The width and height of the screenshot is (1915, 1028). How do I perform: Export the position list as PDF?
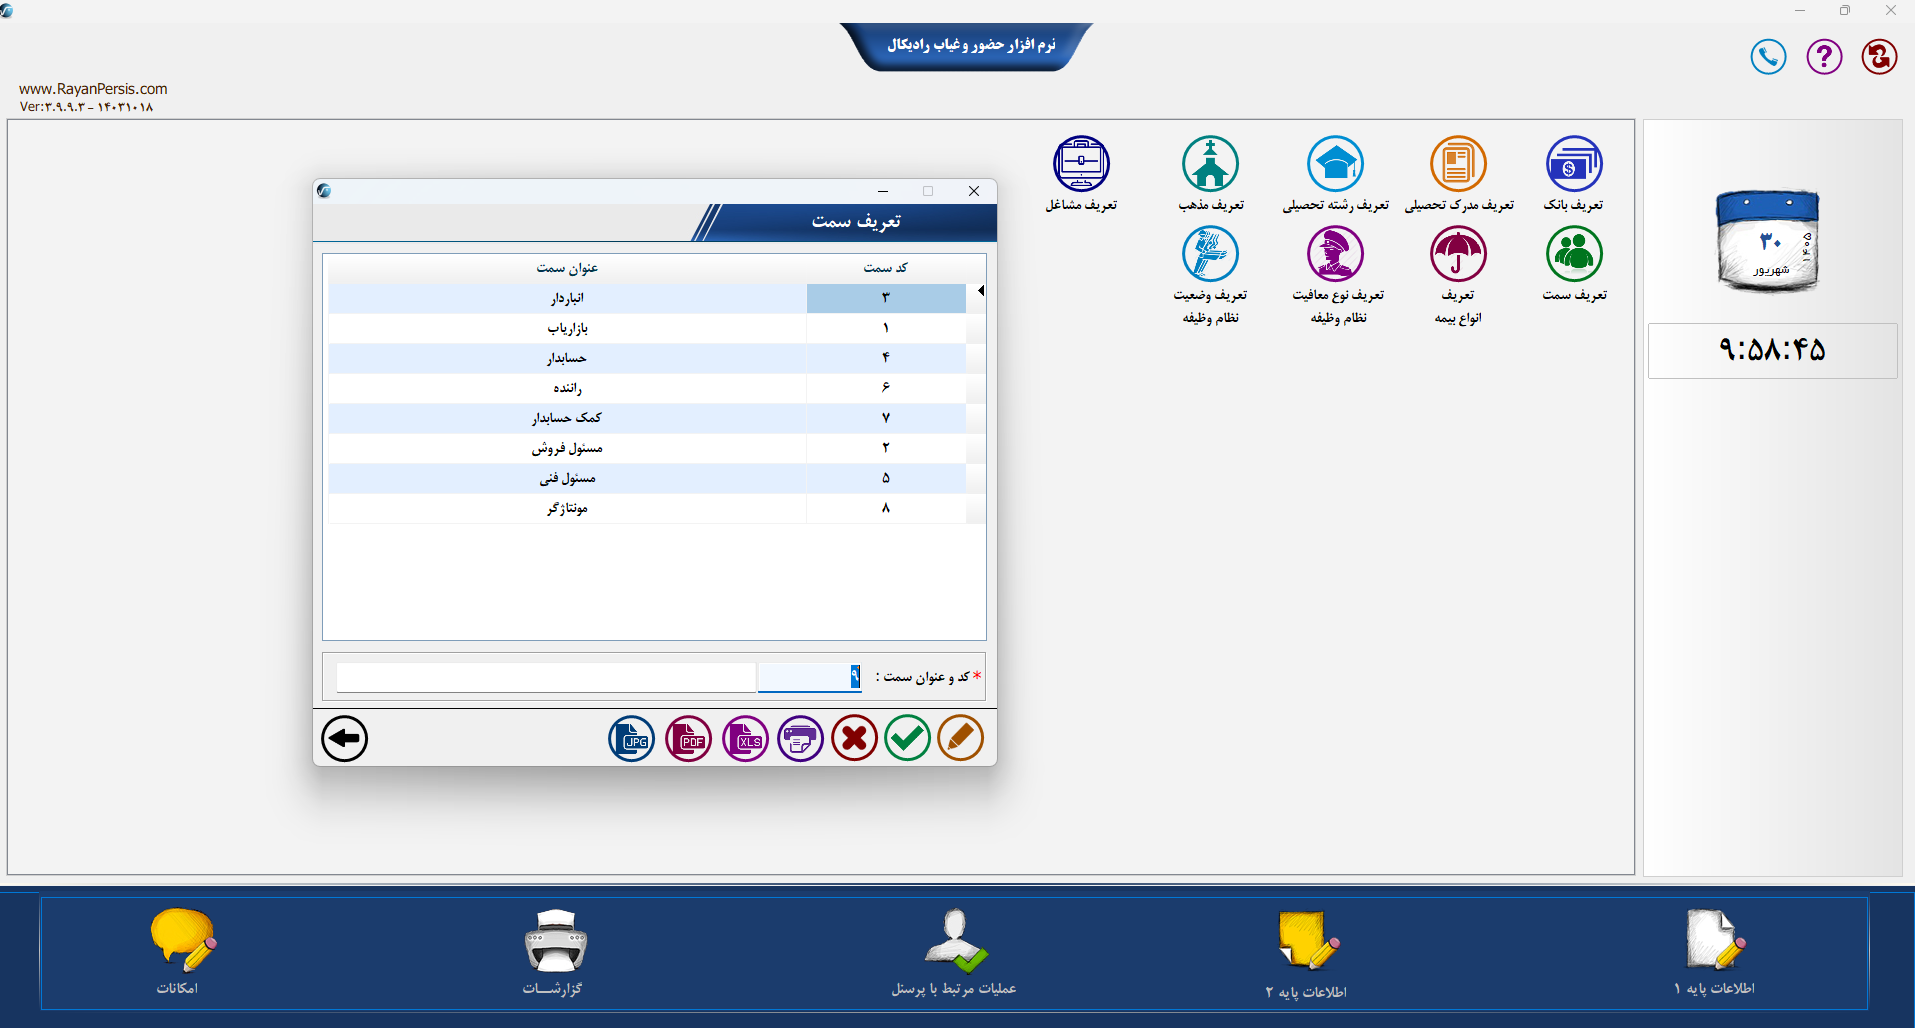[x=689, y=739]
